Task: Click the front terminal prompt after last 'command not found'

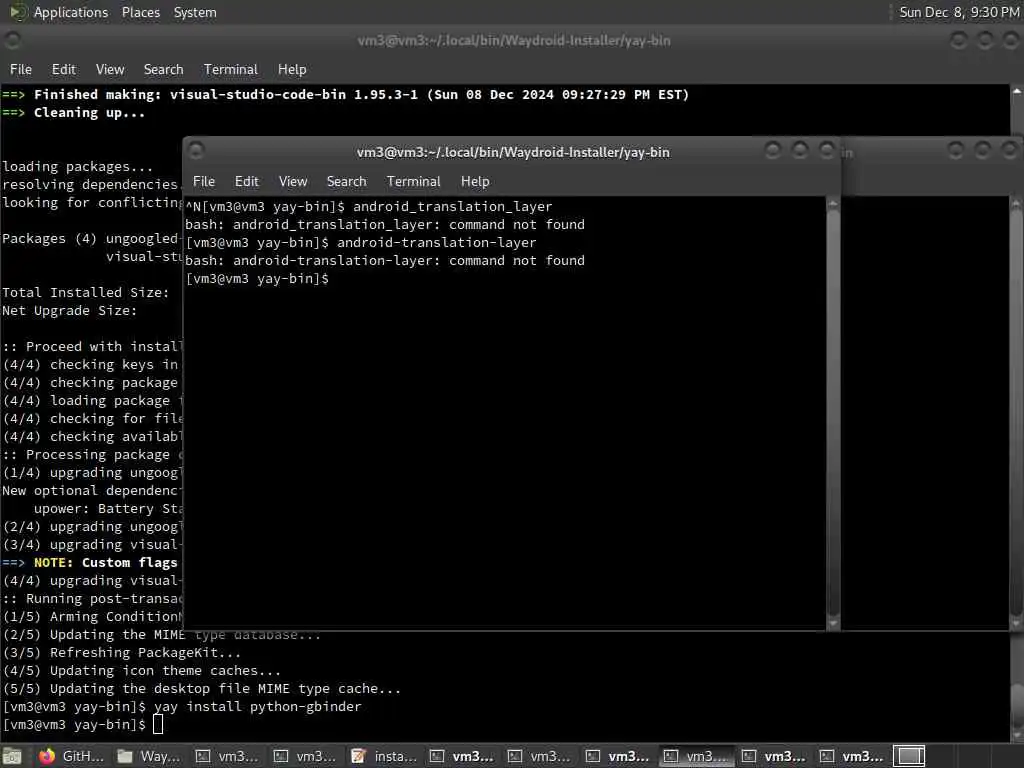Action: coord(257,279)
